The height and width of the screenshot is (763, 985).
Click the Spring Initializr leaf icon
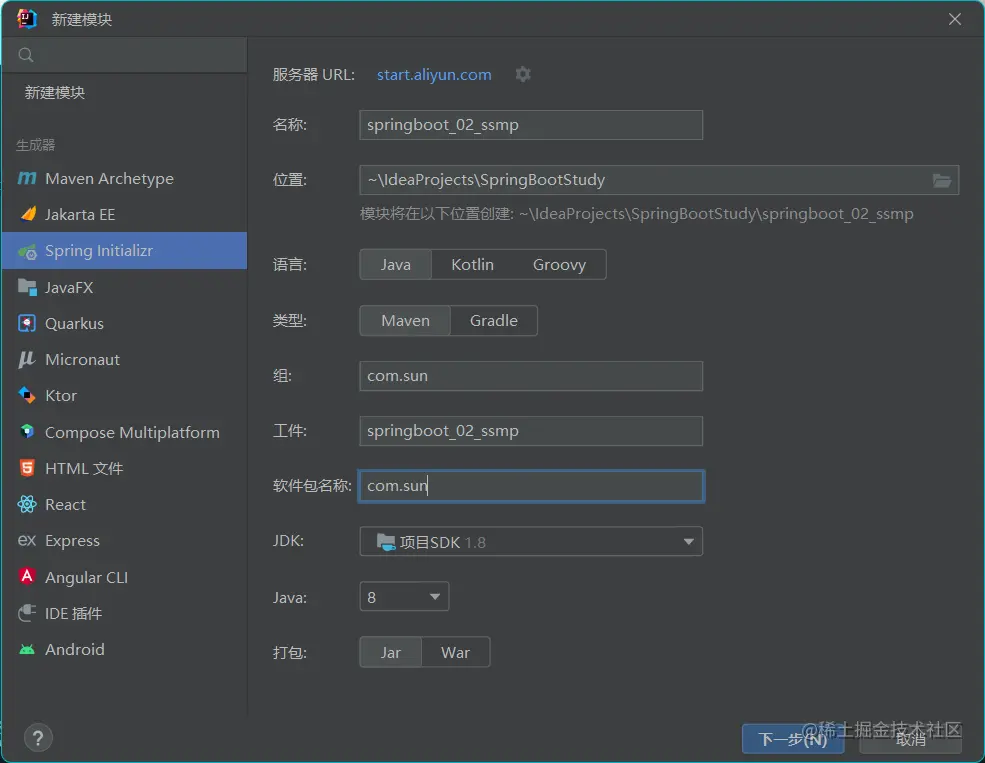[x=27, y=251]
